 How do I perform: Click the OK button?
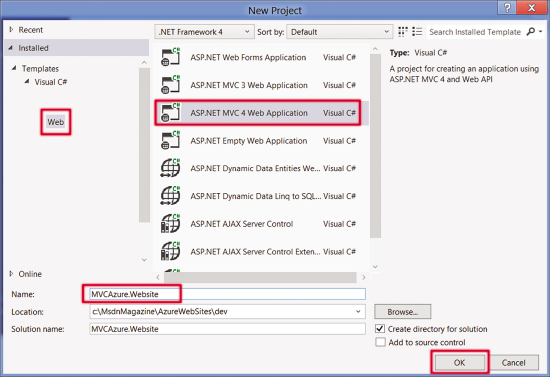pyautogui.click(x=460, y=362)
